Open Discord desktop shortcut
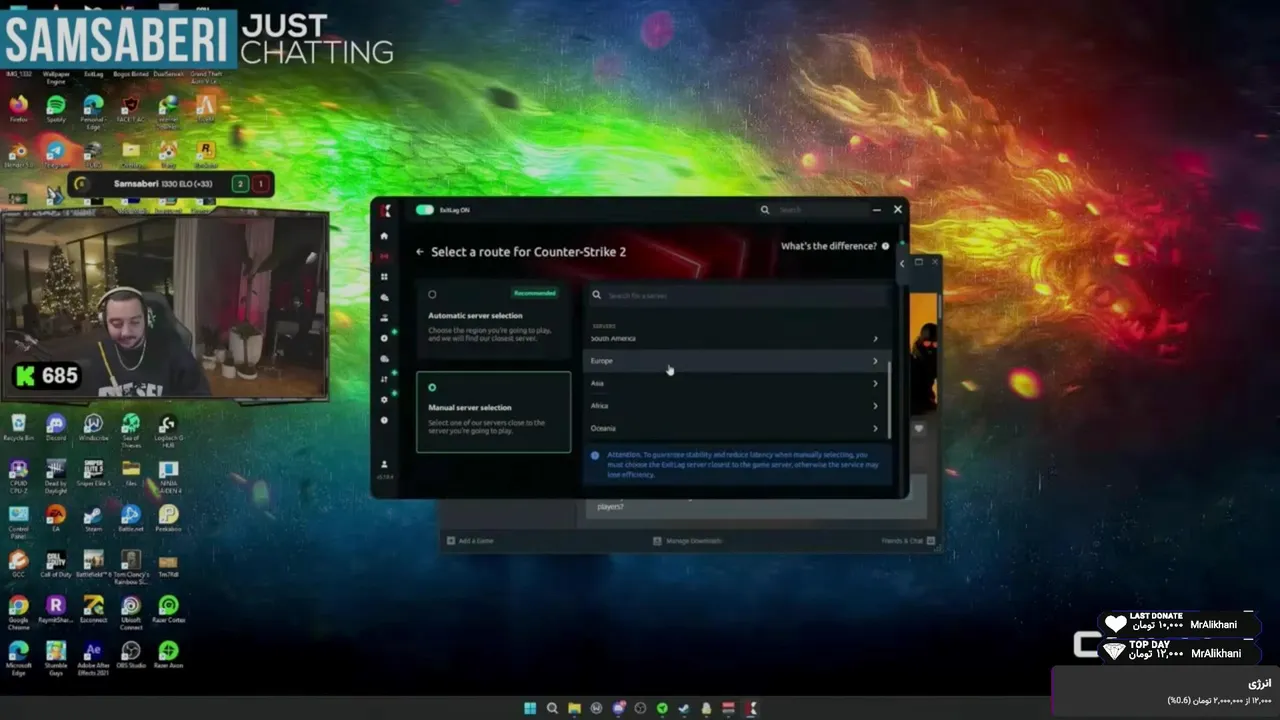The width and height of the screenshot is (1280, 720). point(56,428)
